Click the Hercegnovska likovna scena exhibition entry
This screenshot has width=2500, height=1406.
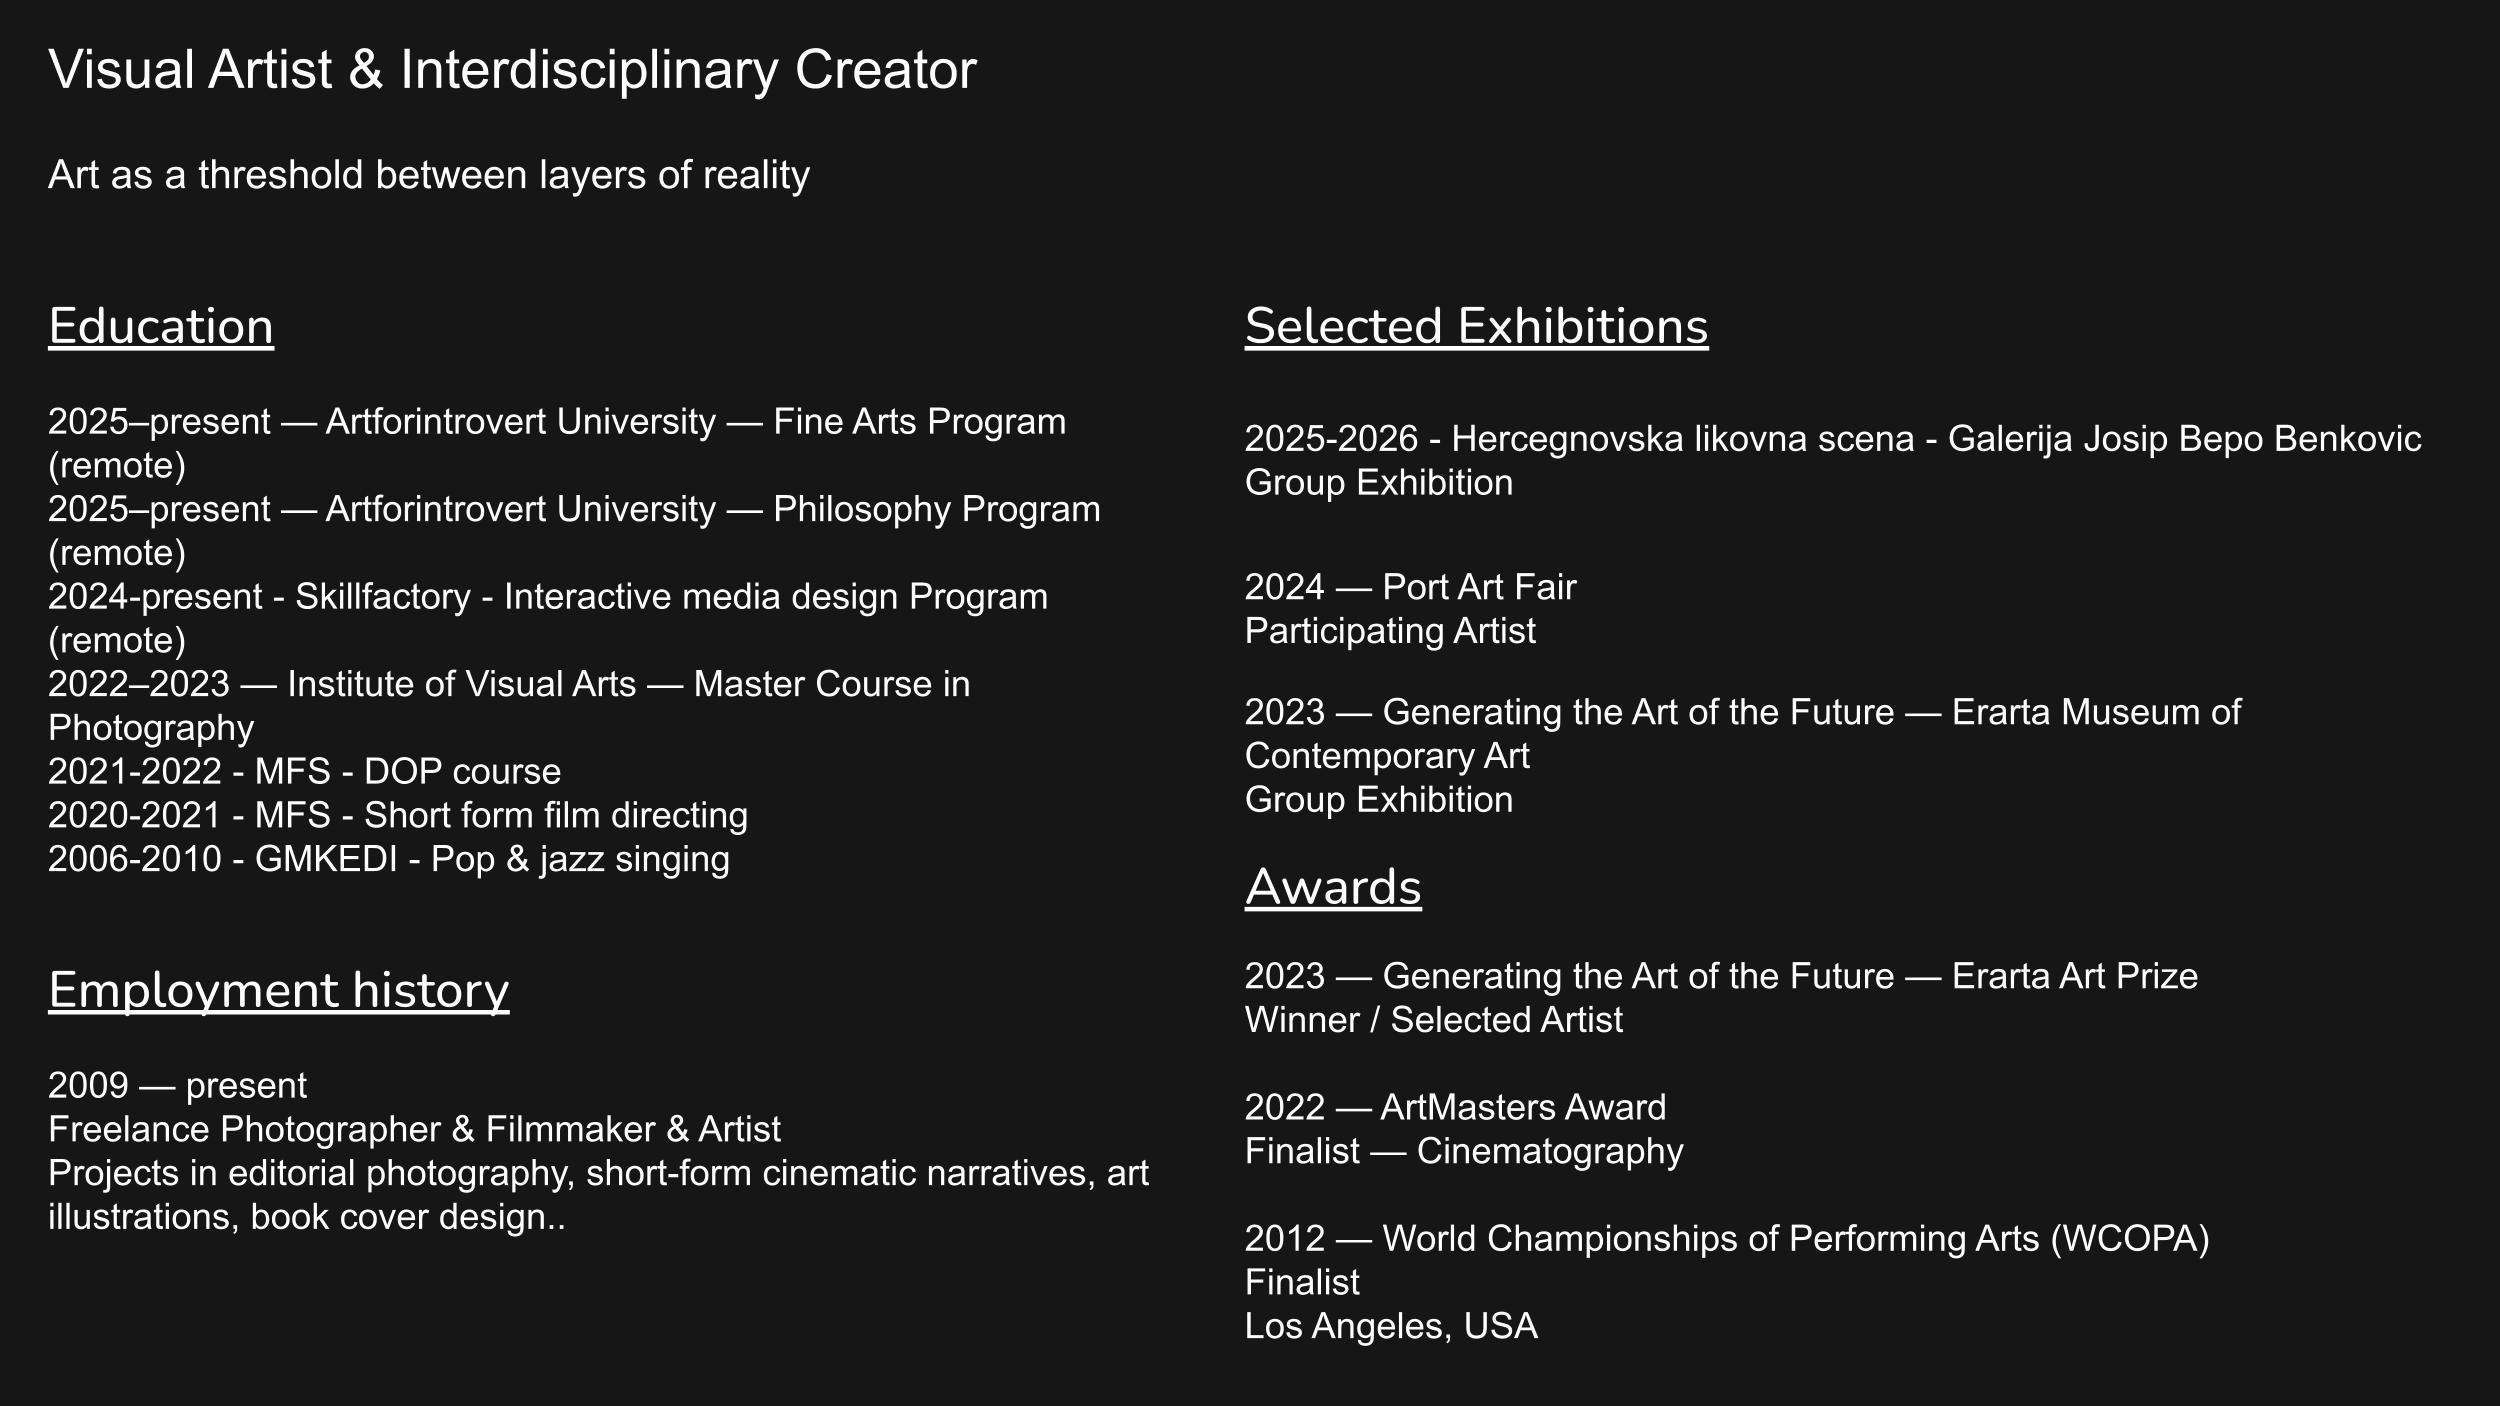tap(1832, 439)
